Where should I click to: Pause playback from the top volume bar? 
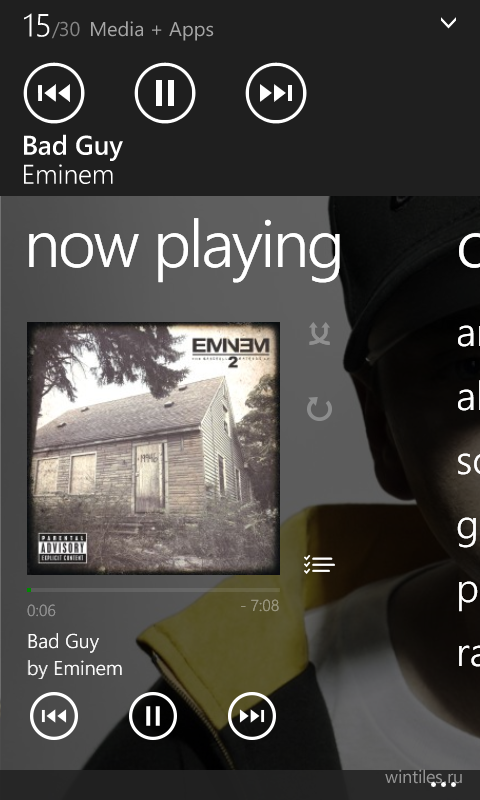point(165,93)
